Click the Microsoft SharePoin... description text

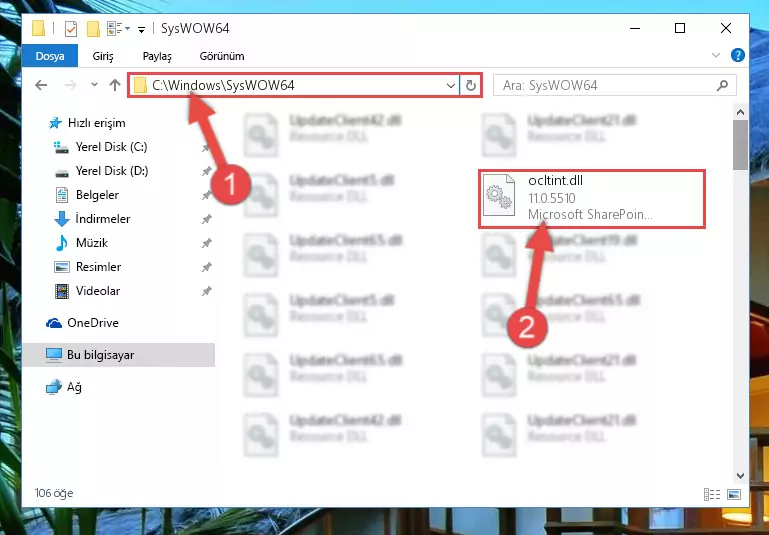pos(590,214)
